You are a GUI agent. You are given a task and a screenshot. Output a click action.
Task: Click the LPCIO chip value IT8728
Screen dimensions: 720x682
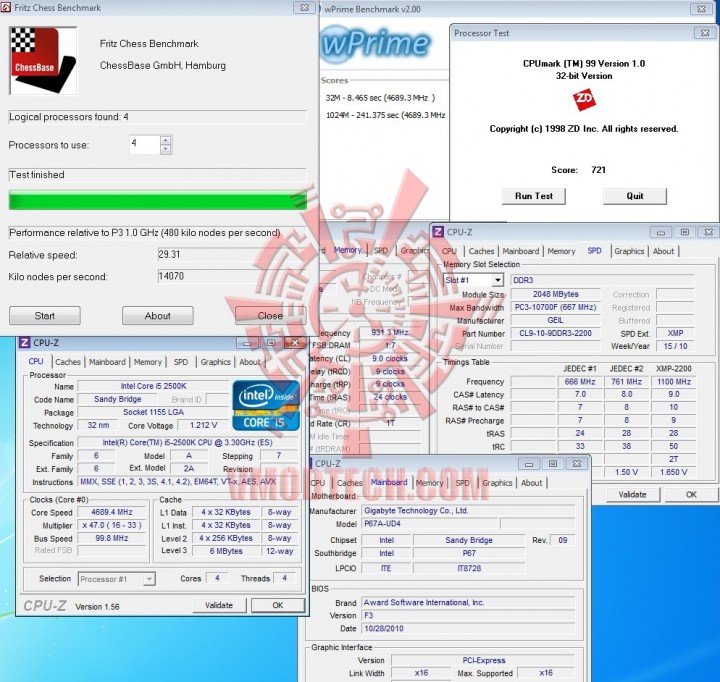click(x=469, y=568)
